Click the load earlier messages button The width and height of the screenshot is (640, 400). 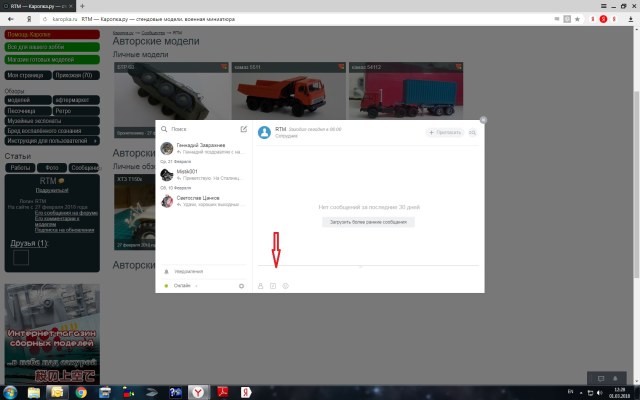[x=368, y=221]
